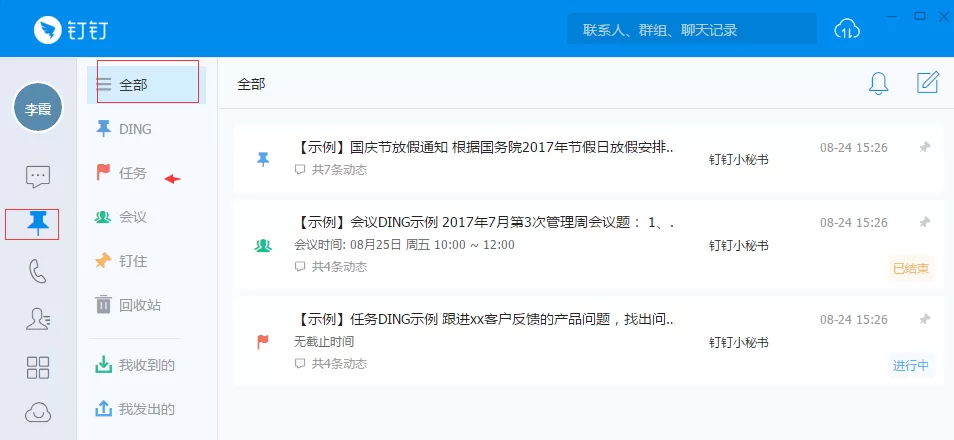Open the contacts person icon
Image resolution: width=954 pixels, height=440 pixels.
tap(38, 319)
